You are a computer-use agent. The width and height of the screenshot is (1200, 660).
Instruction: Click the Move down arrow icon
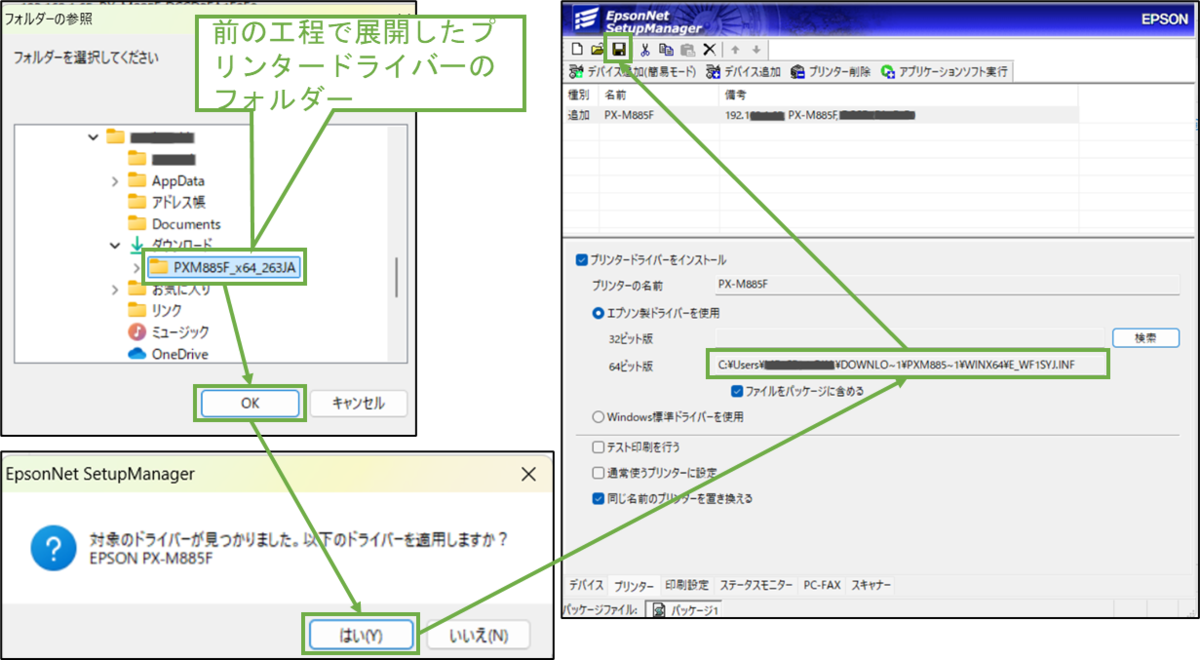click(756, 49)
